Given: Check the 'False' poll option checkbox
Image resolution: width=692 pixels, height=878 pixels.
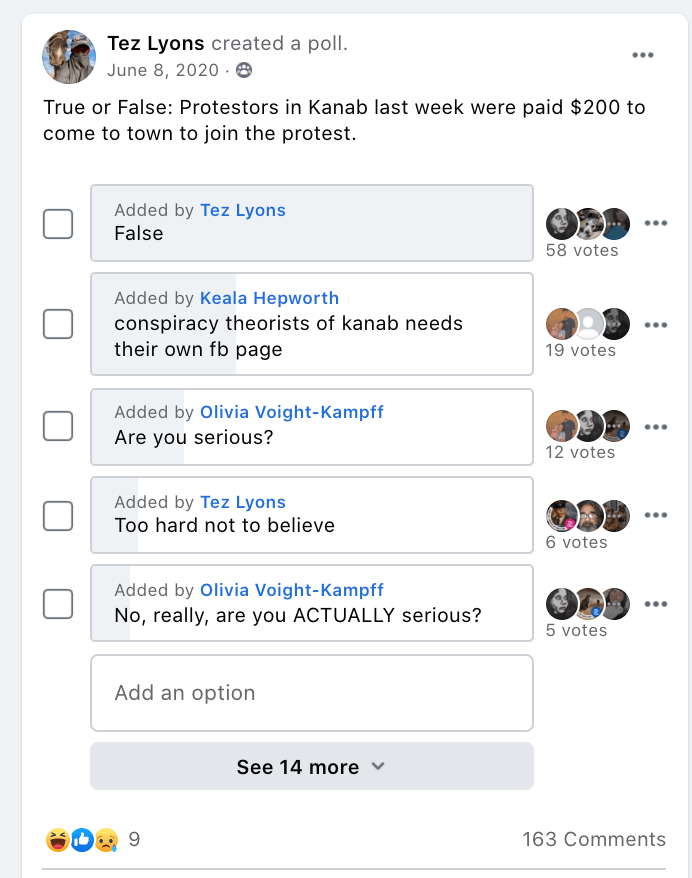Looking at the screenshot, I should coord(58,224).
